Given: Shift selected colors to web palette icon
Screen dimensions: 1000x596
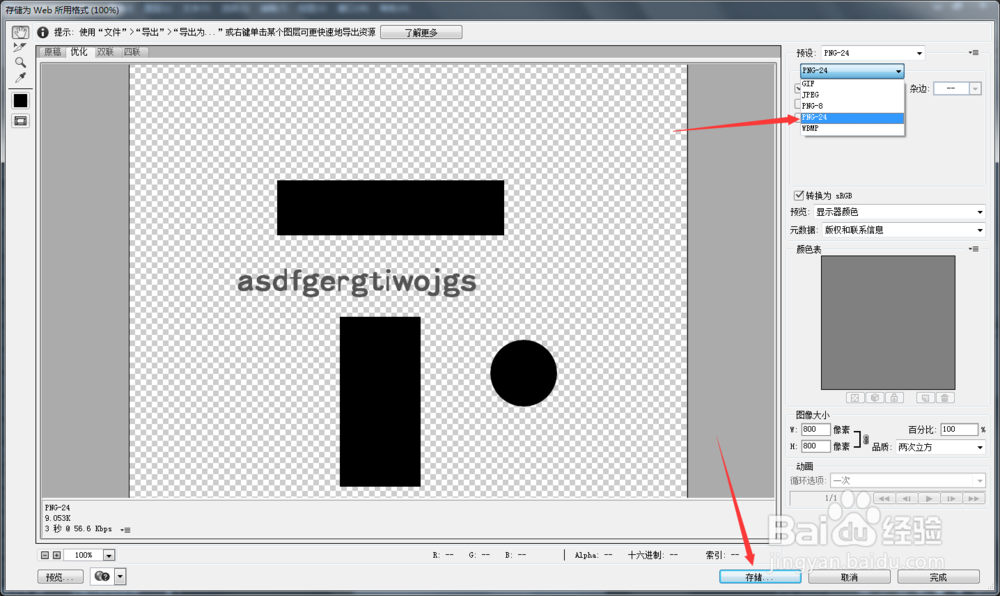Looking at the screenshot, I should (x=875, y=398).
